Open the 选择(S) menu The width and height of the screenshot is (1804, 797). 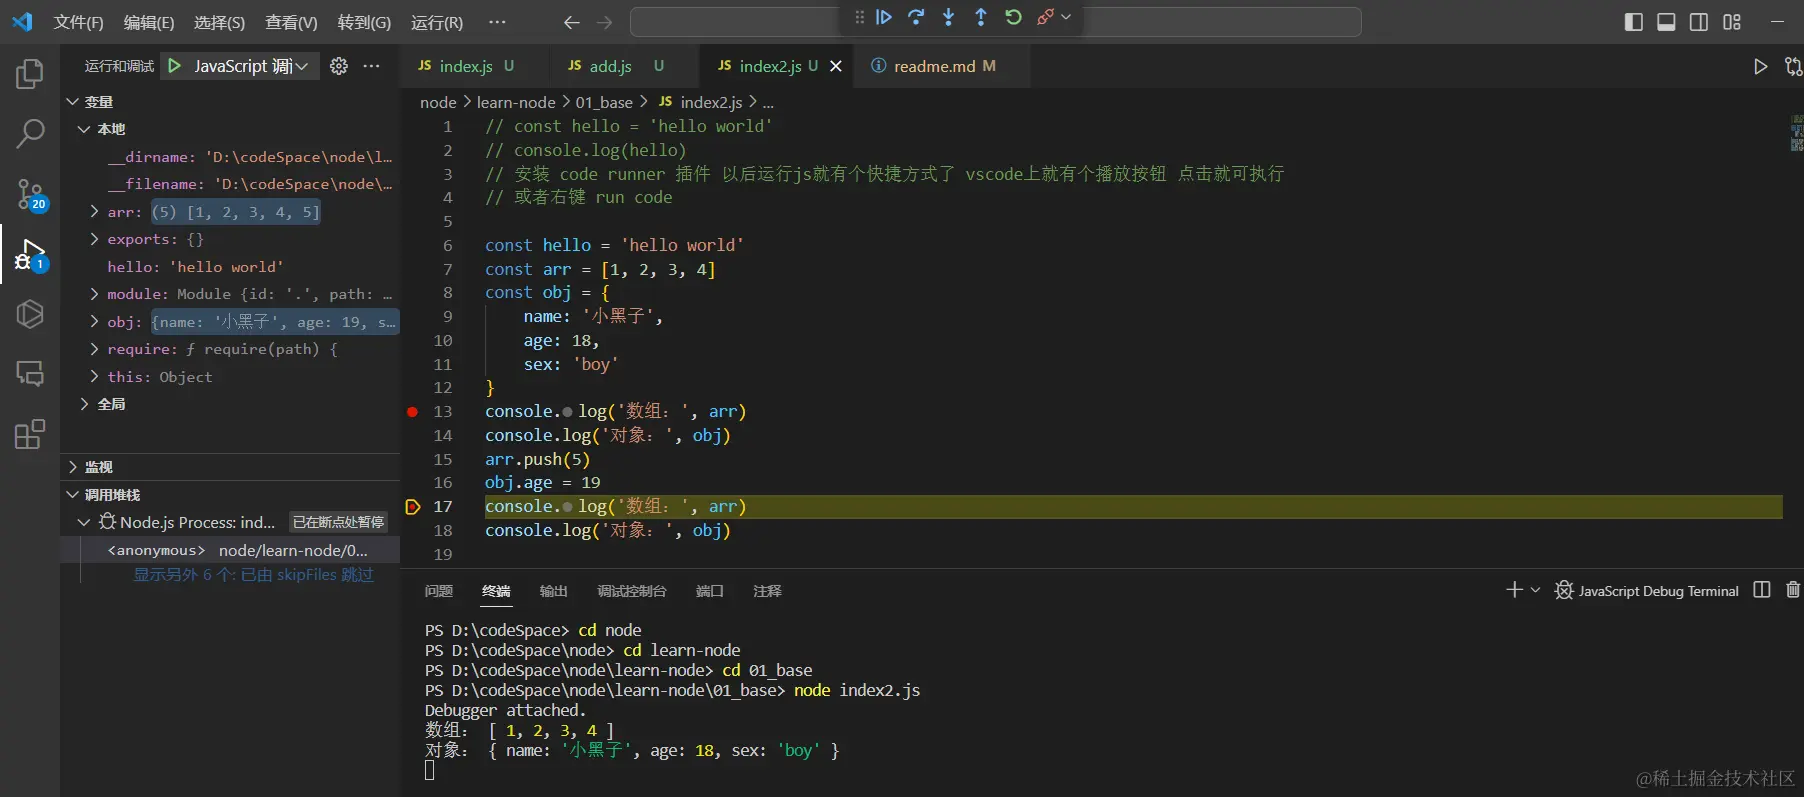pos(219,22)
